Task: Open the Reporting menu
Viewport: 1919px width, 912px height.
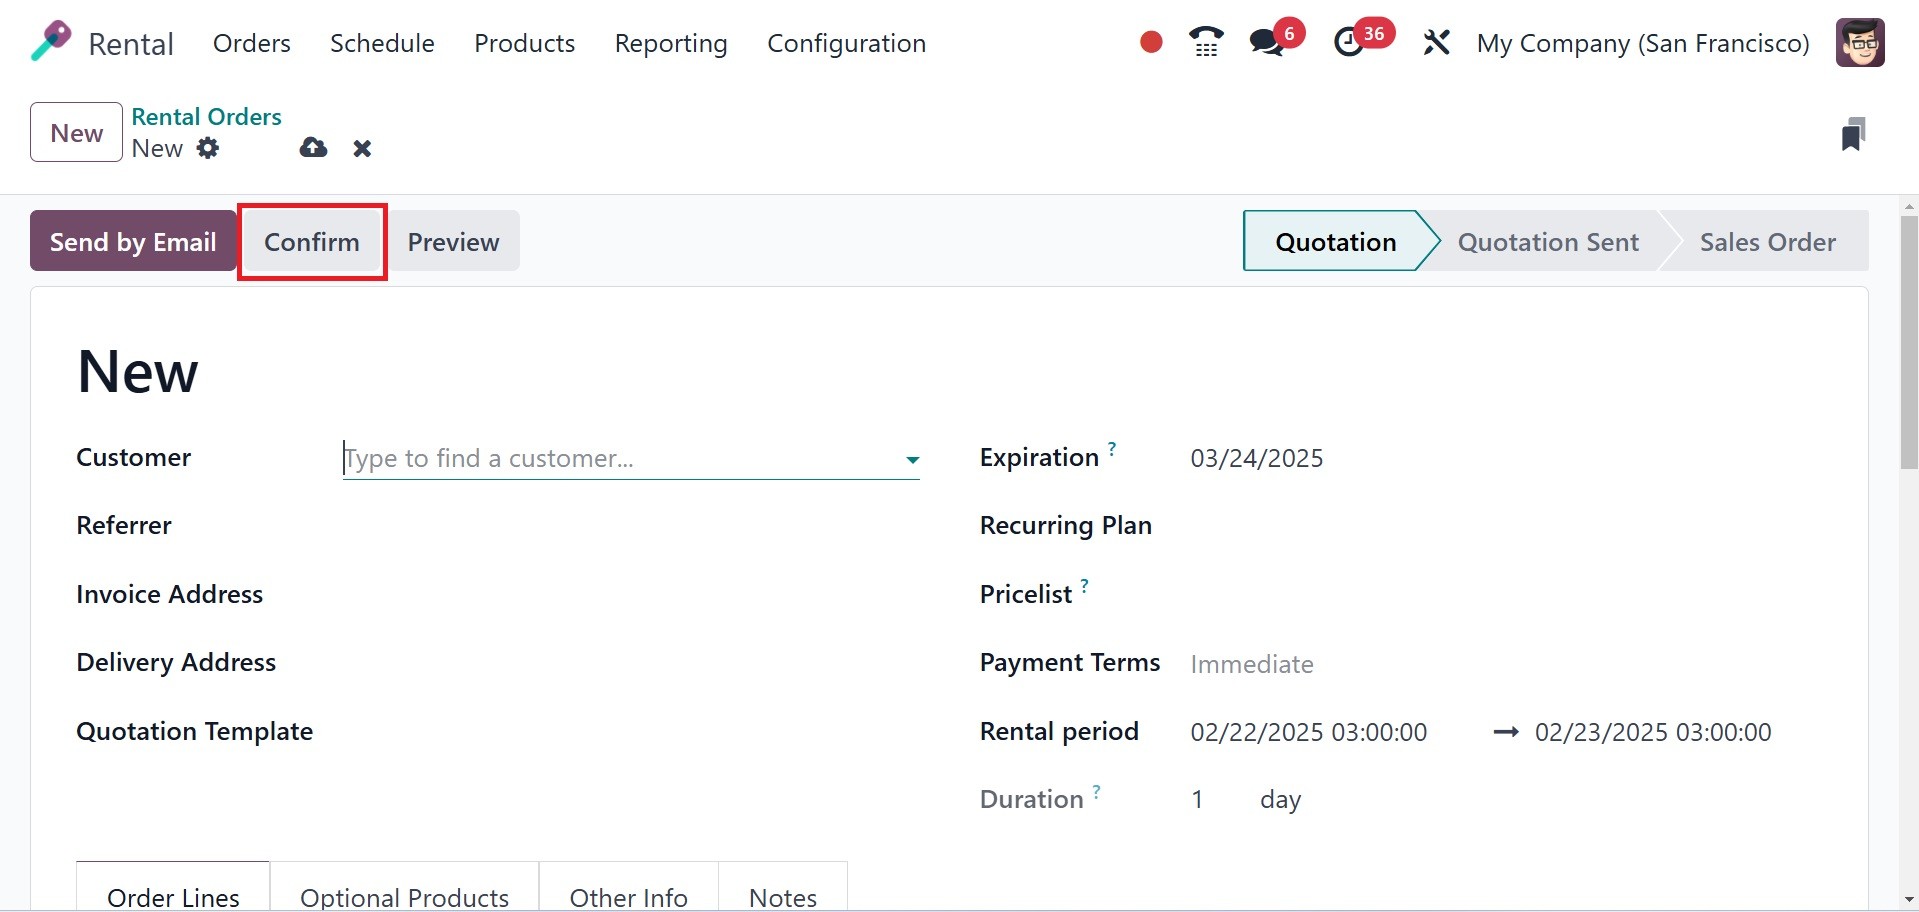Action: pyautogui.click(x=670, y=43)
